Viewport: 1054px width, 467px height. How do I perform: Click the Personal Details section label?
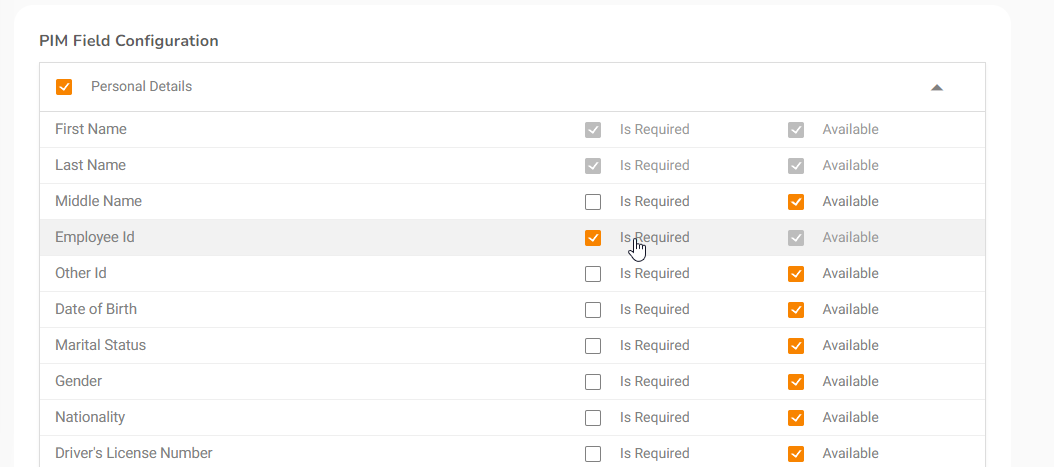click(141, 87)
